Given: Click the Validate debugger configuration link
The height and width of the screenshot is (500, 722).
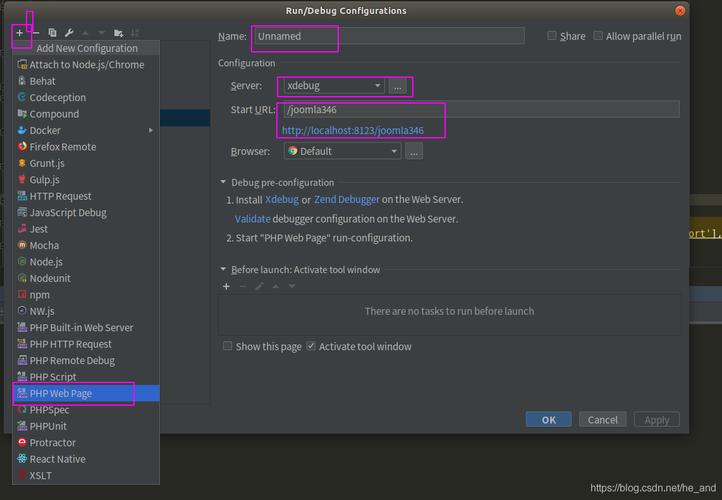Looking at the screenshot, I should point(252,219).
